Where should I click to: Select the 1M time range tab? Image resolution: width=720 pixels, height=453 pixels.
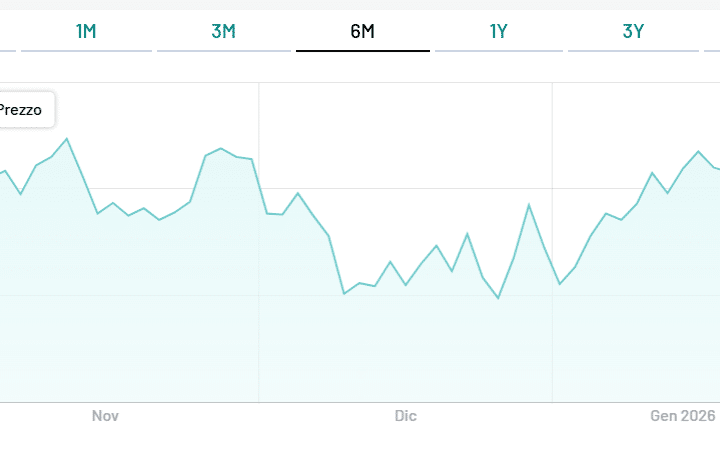pos(86,31)
